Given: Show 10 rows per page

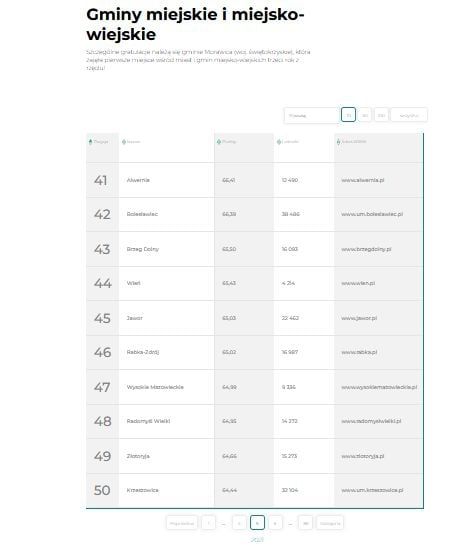Looking at the screenshot, I should (348, 115).
